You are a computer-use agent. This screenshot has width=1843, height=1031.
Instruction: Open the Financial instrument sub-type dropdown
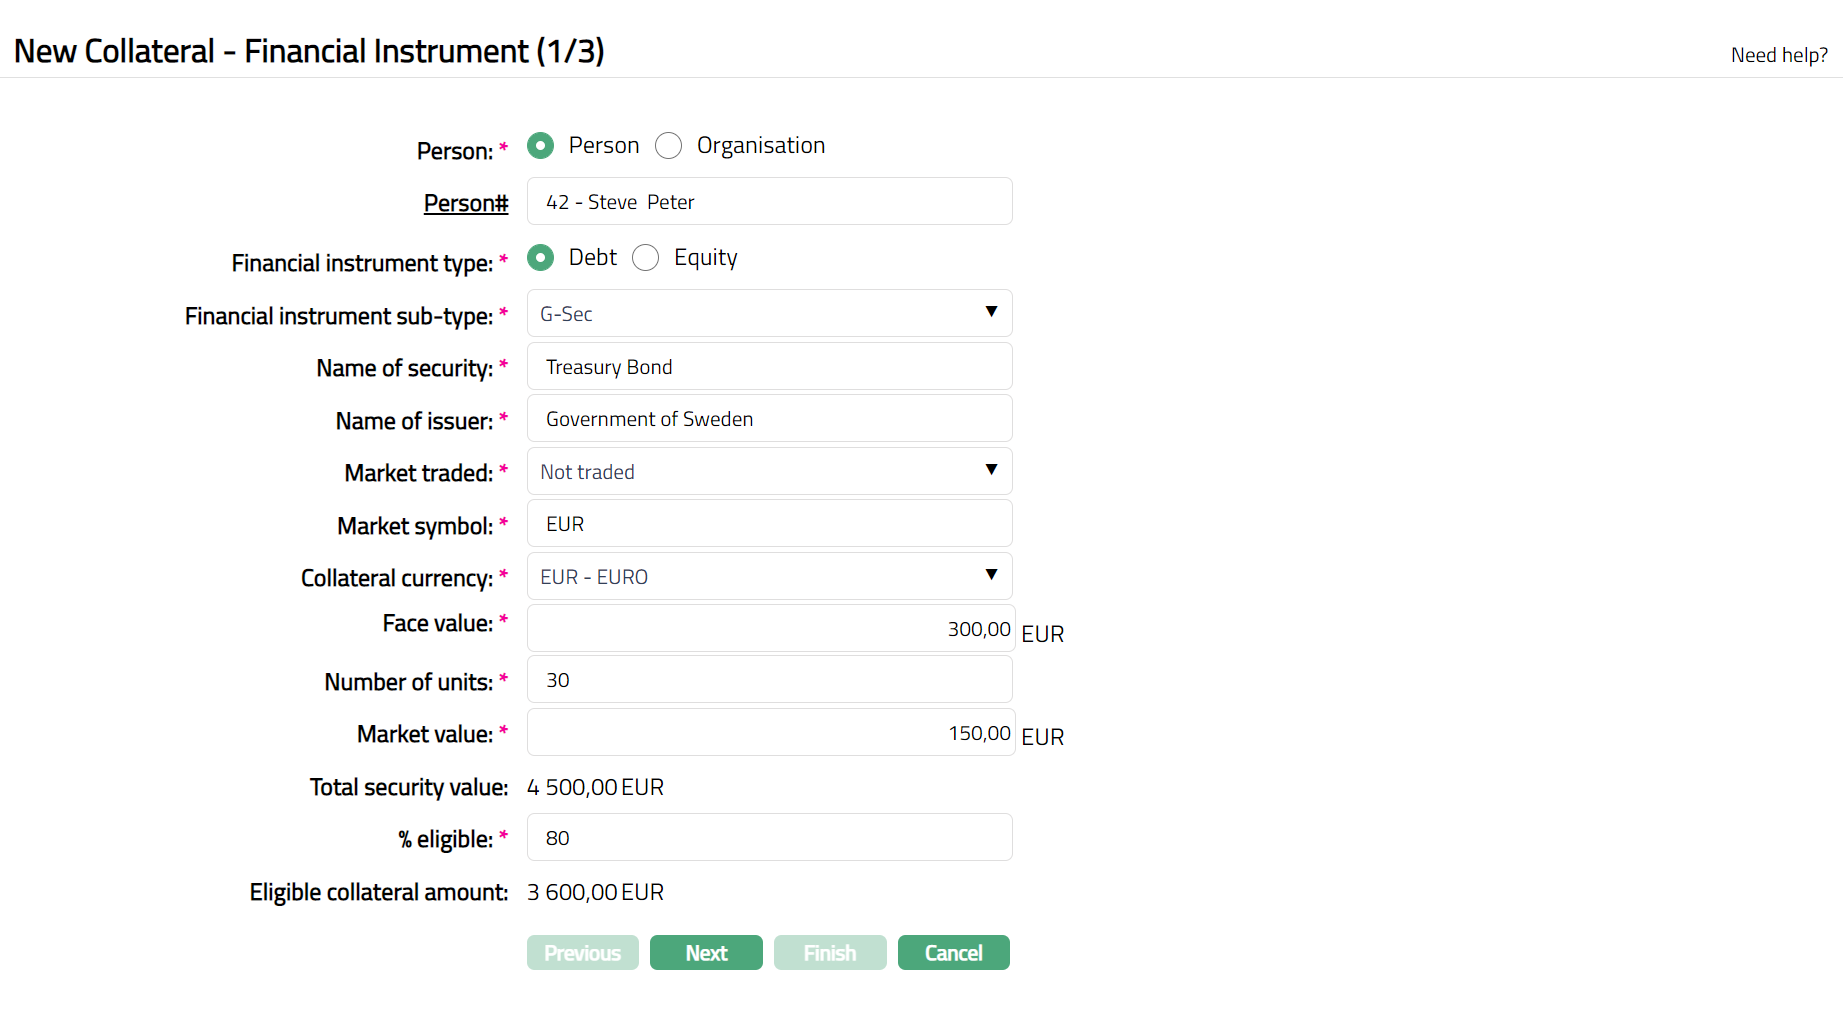pyautogui.click(x=769, y=314)
